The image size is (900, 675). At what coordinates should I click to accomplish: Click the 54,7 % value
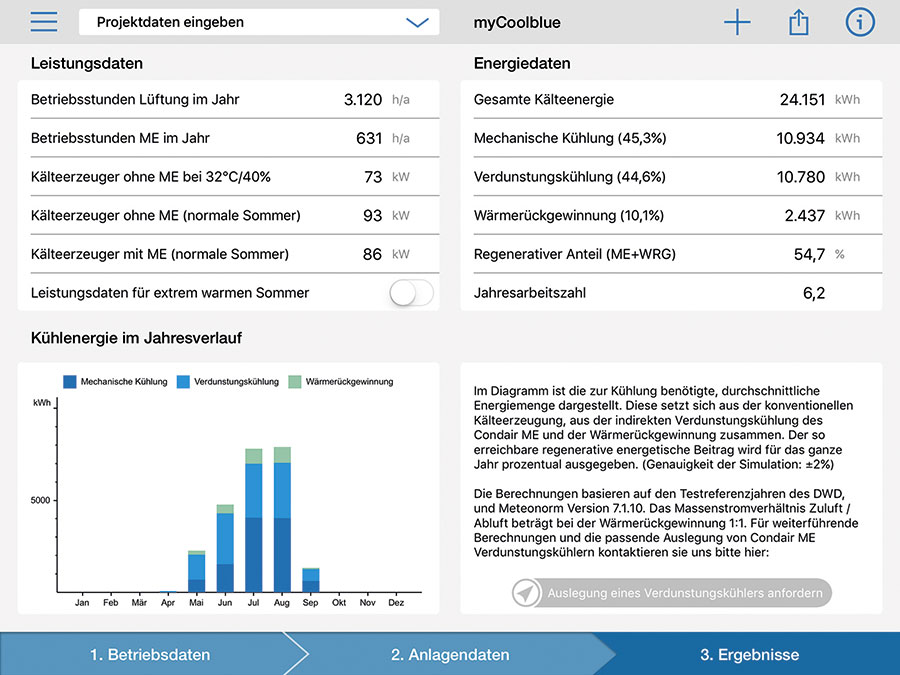819,254
